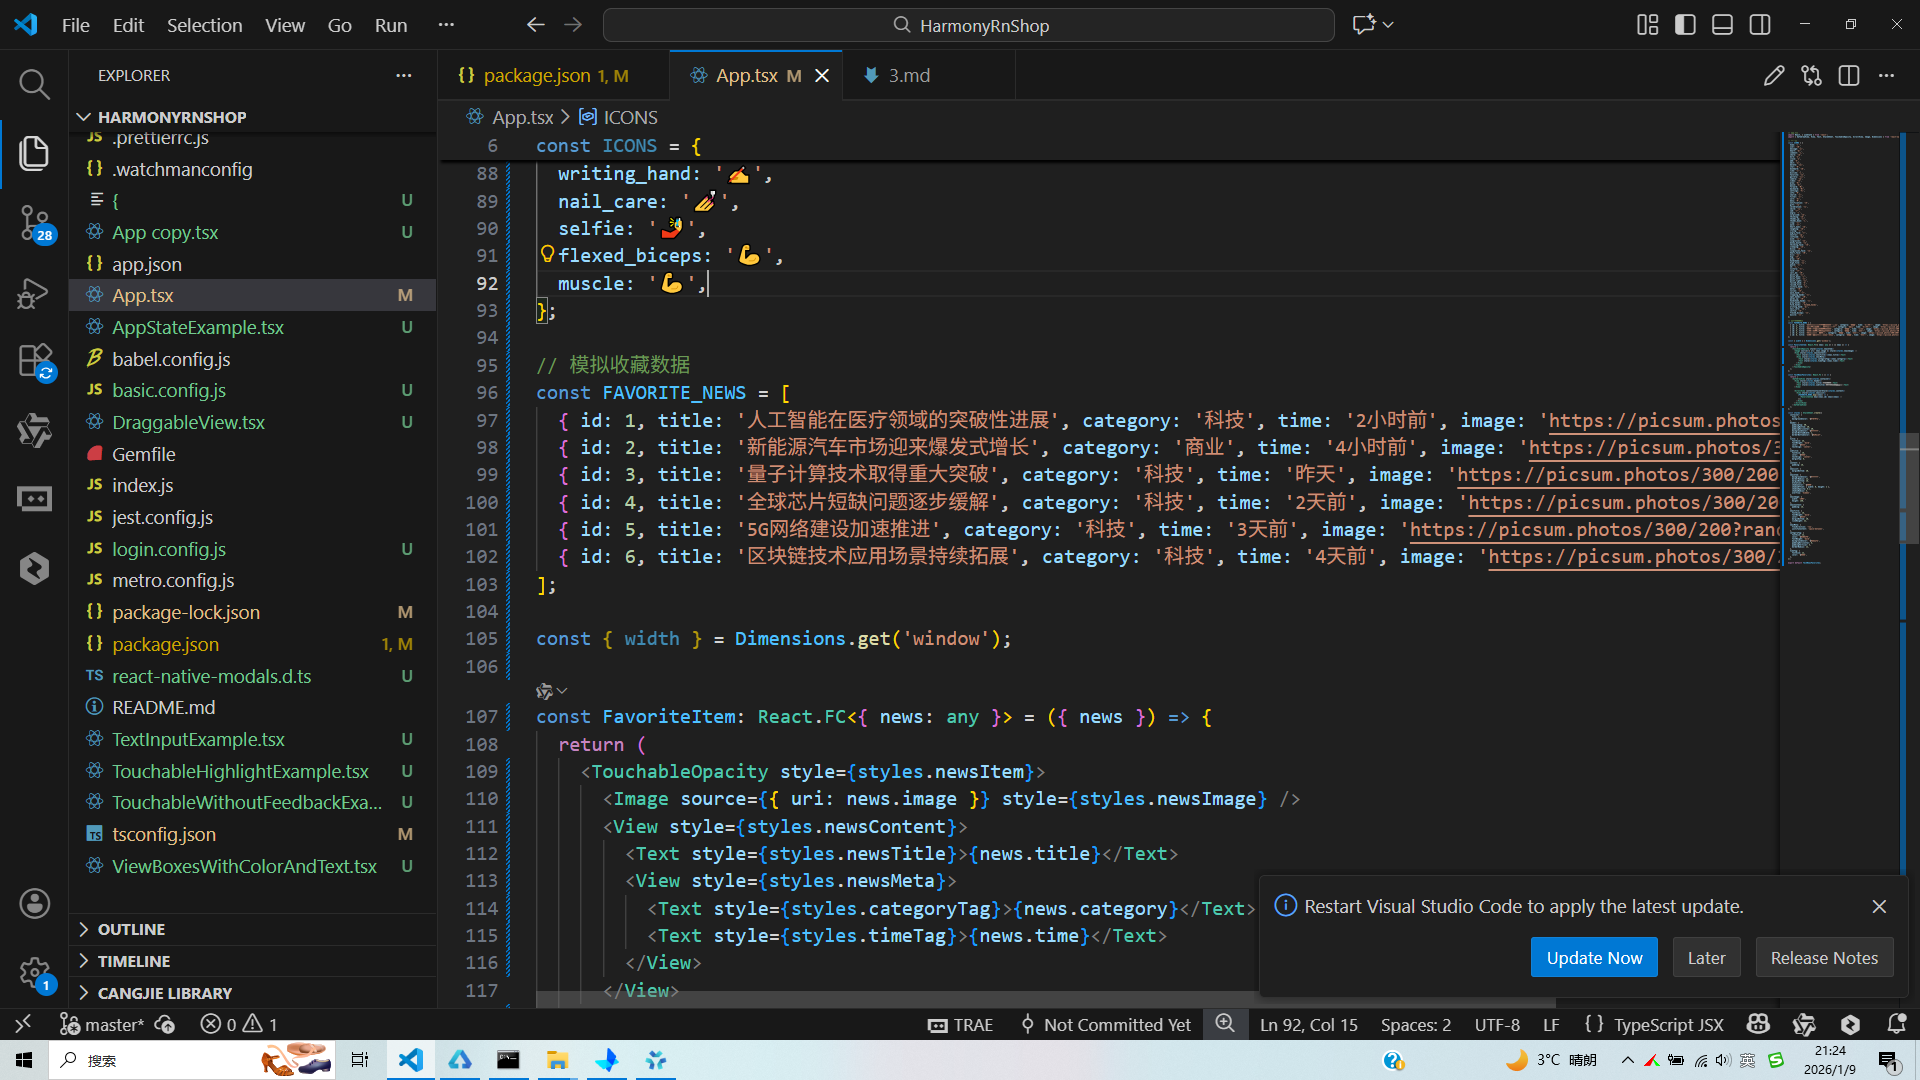Expand the OUTLINE section
This screenshot has width=1920, height=1080.
pos(252,929)
